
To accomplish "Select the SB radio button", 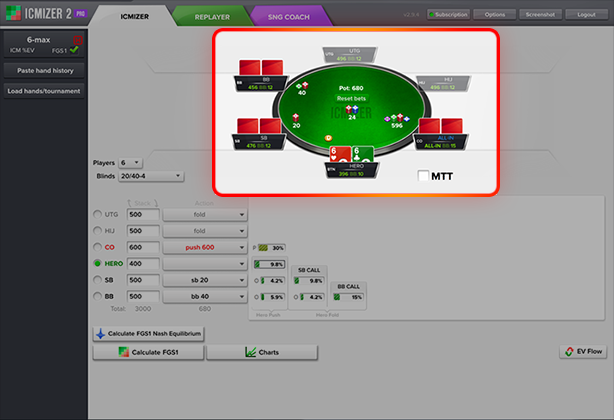I will pyautogui.click(x=98, y=280).
